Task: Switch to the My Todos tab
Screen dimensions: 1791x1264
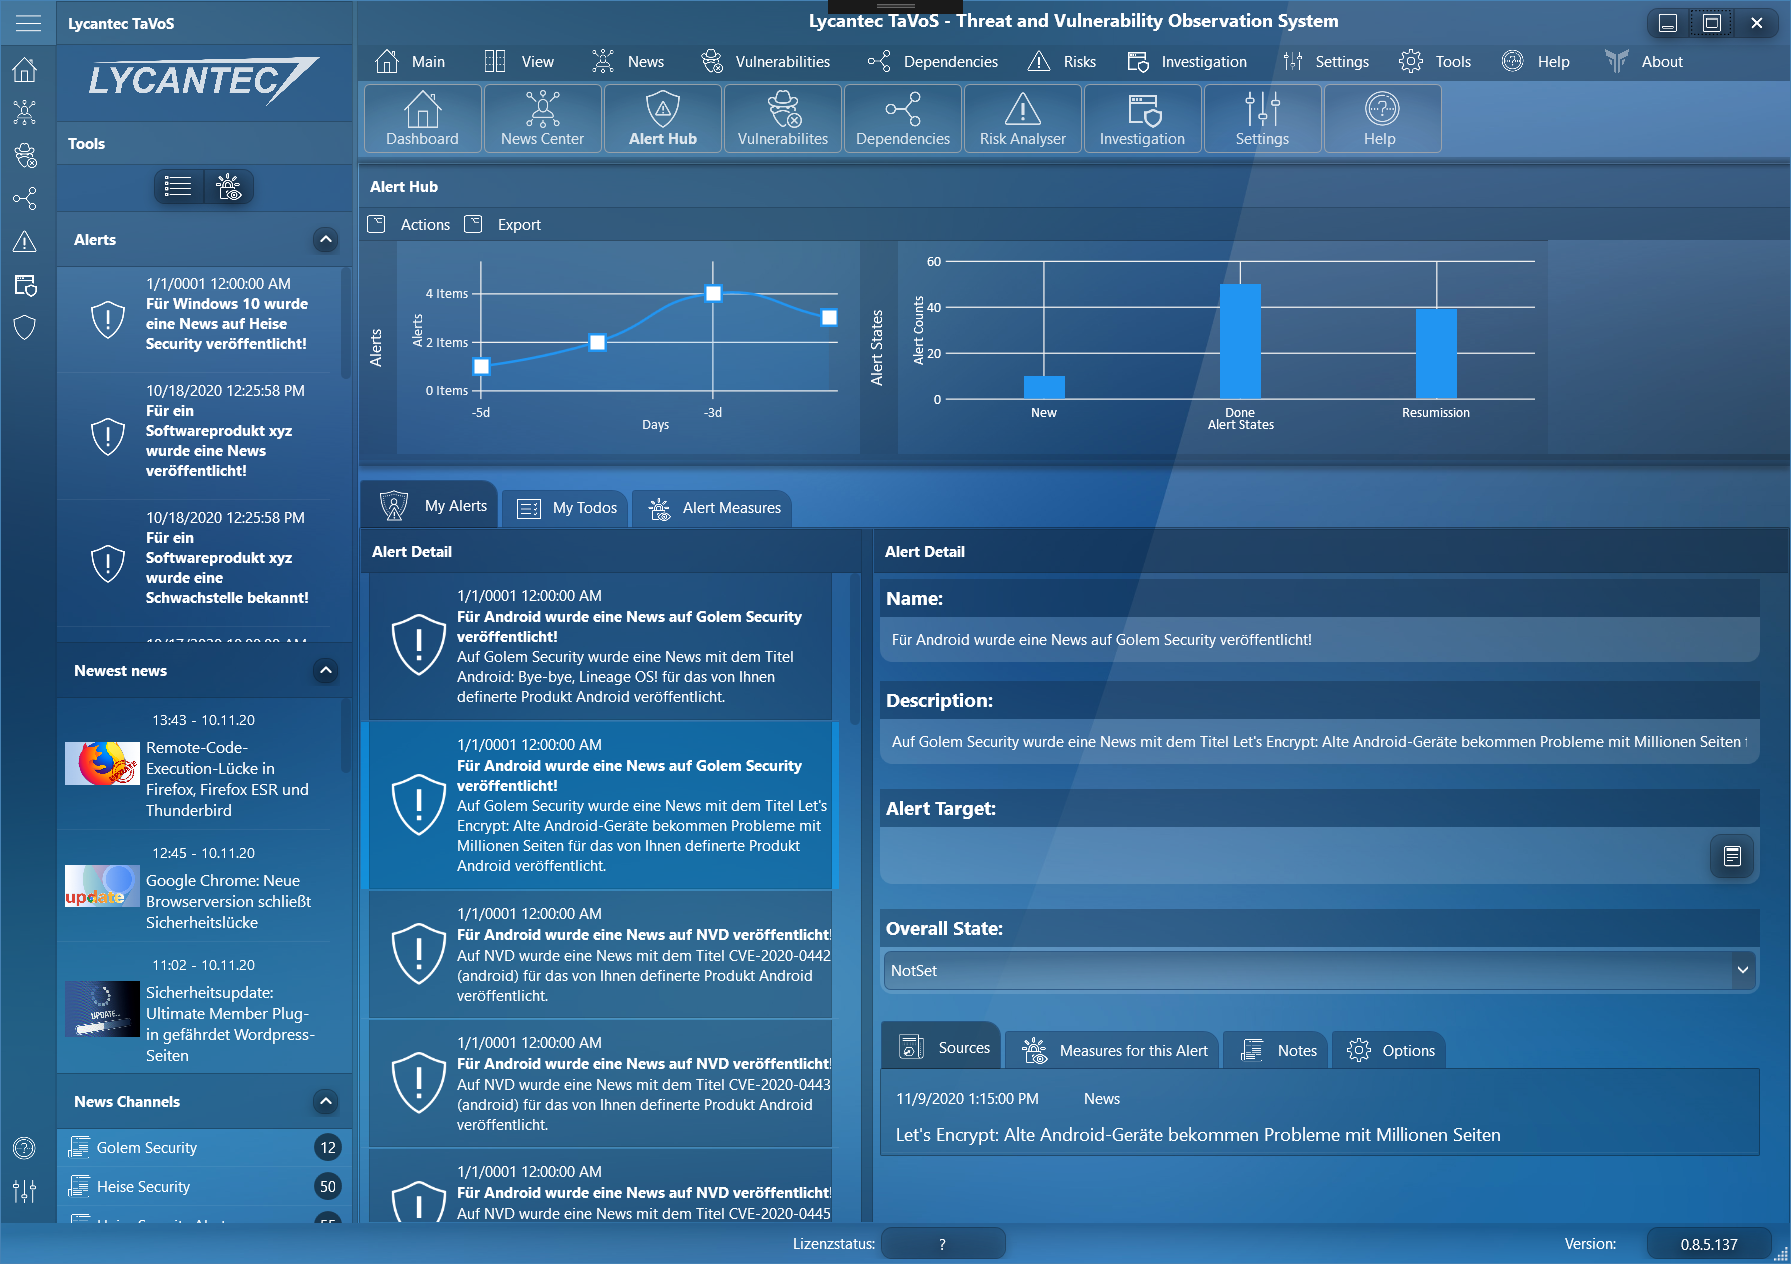Action: click(x=567, y=508)
